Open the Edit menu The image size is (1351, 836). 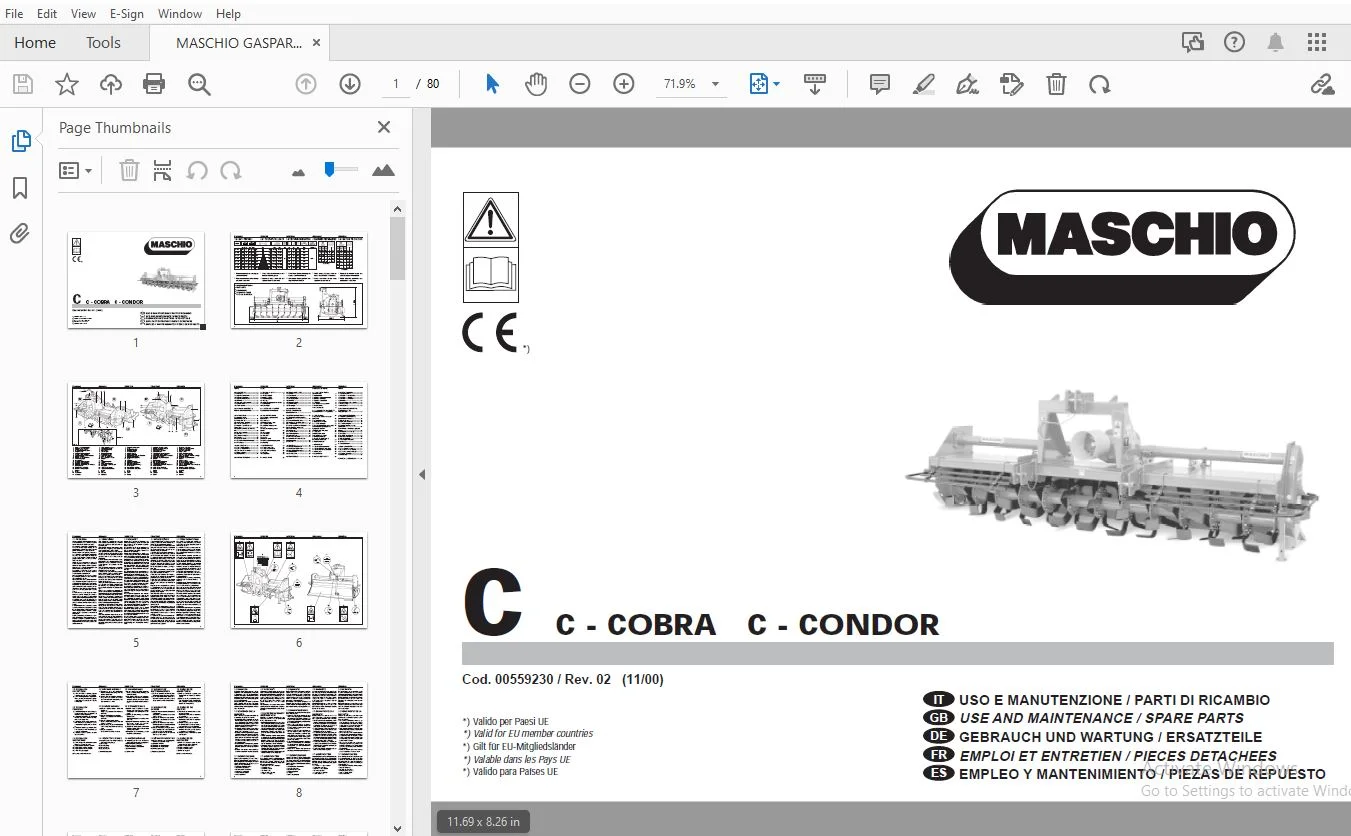coord(47,13)
